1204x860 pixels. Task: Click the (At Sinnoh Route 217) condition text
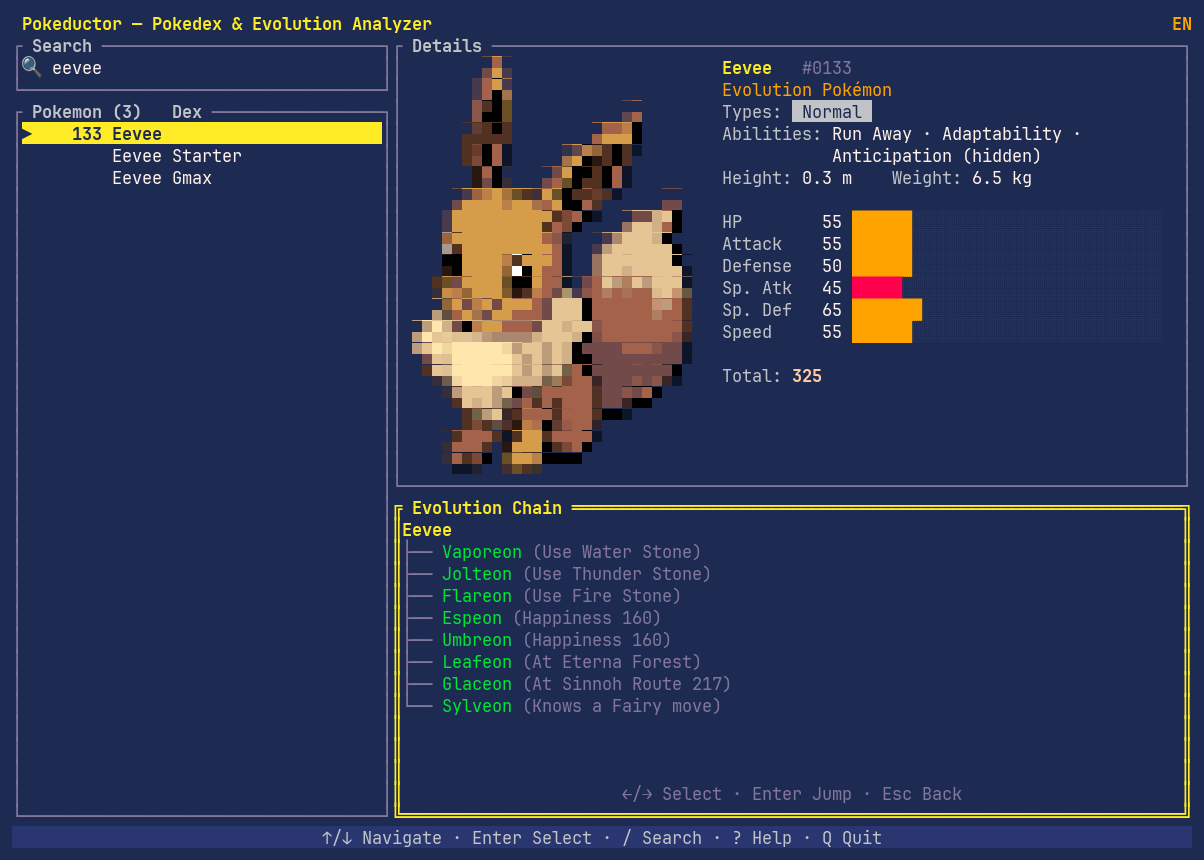(627, 684)
